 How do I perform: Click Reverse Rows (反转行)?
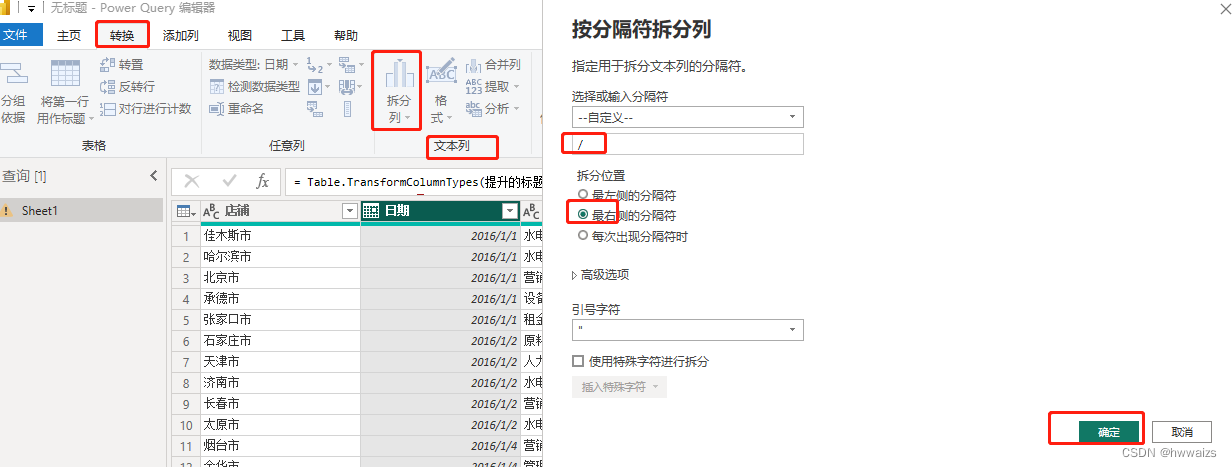(x=128, y=86)
